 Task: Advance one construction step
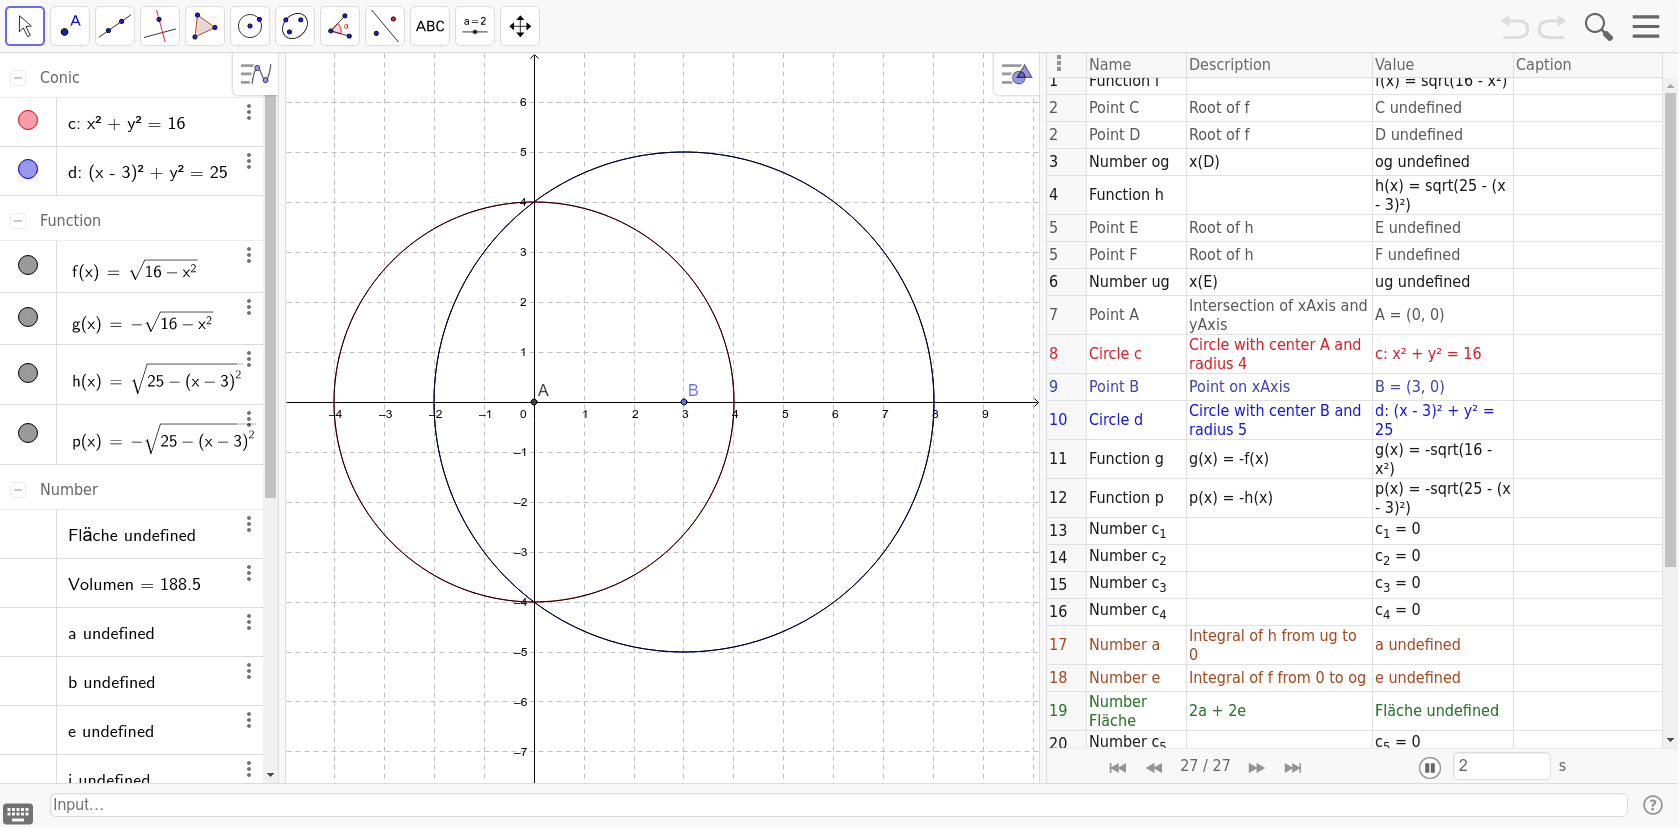point(1257,767)
